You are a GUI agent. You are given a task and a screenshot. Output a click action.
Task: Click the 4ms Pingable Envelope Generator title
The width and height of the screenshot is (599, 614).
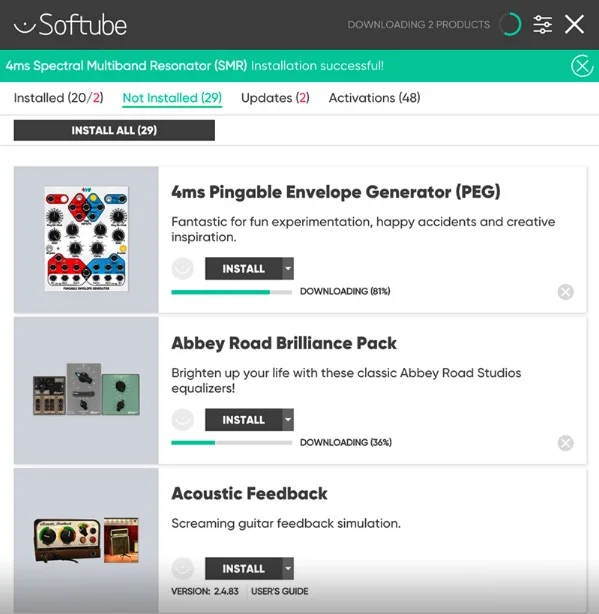pos(336,192)
